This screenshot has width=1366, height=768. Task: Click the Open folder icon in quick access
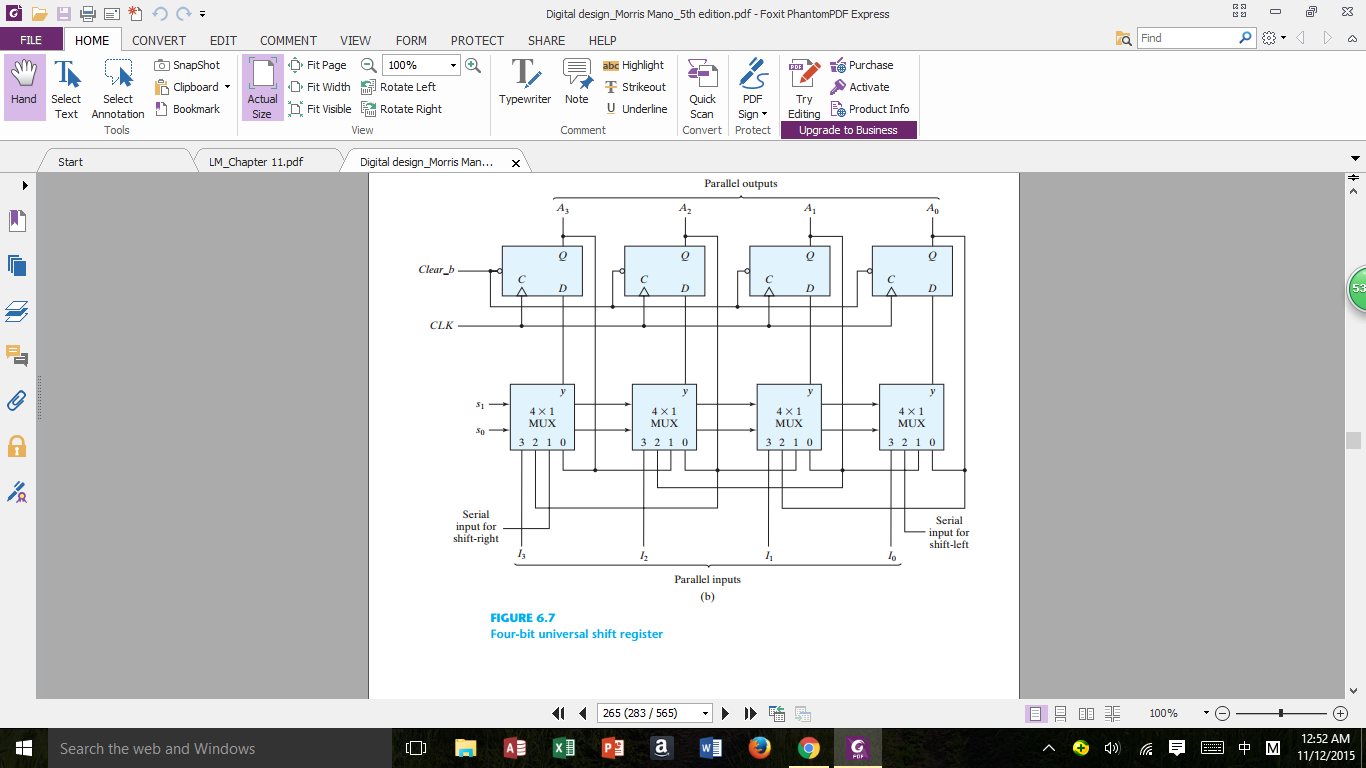tap(39, 14)
